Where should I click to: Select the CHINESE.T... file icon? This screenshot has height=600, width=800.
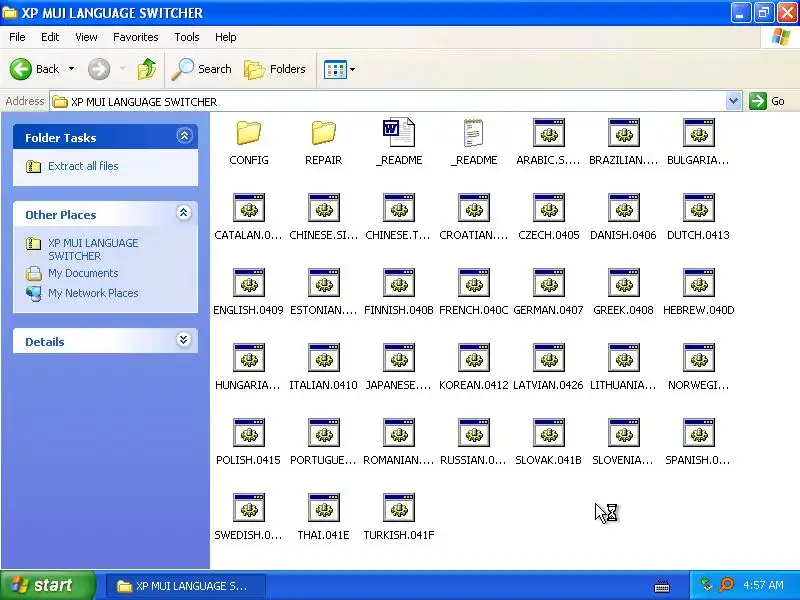[x=398, y=208]
